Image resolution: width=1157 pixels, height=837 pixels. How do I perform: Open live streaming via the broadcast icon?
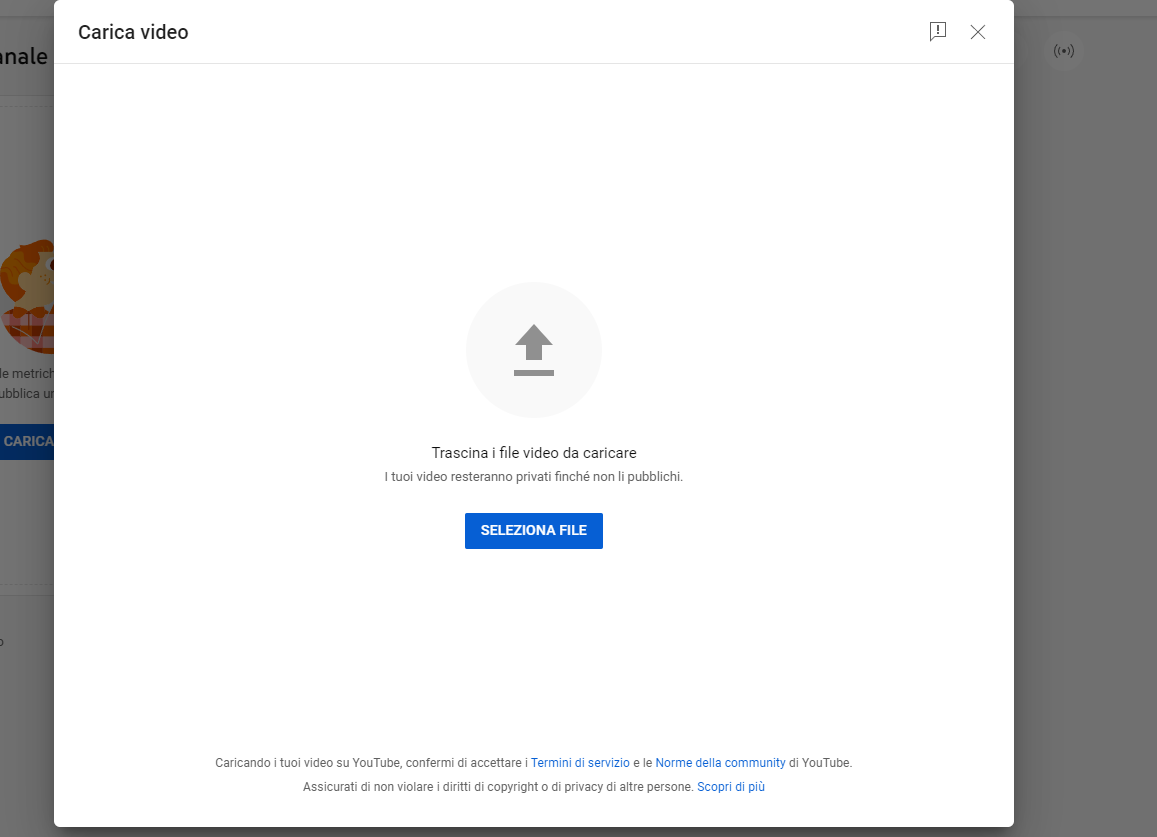1064,51
